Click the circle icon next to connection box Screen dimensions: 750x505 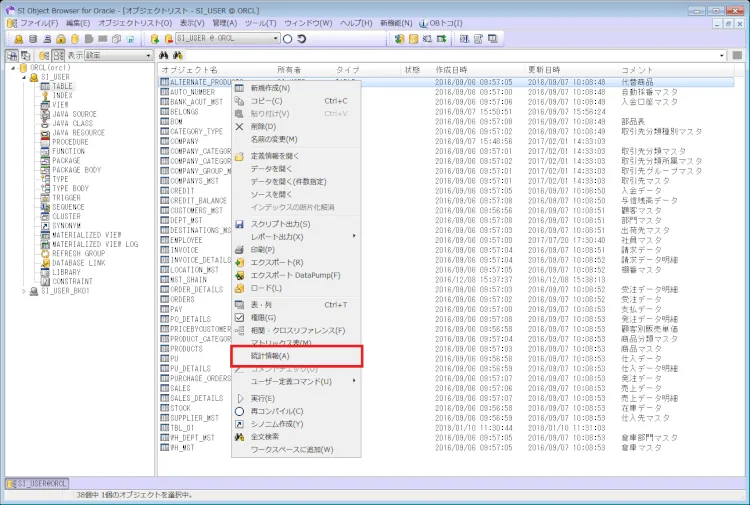tap(287, 39)
